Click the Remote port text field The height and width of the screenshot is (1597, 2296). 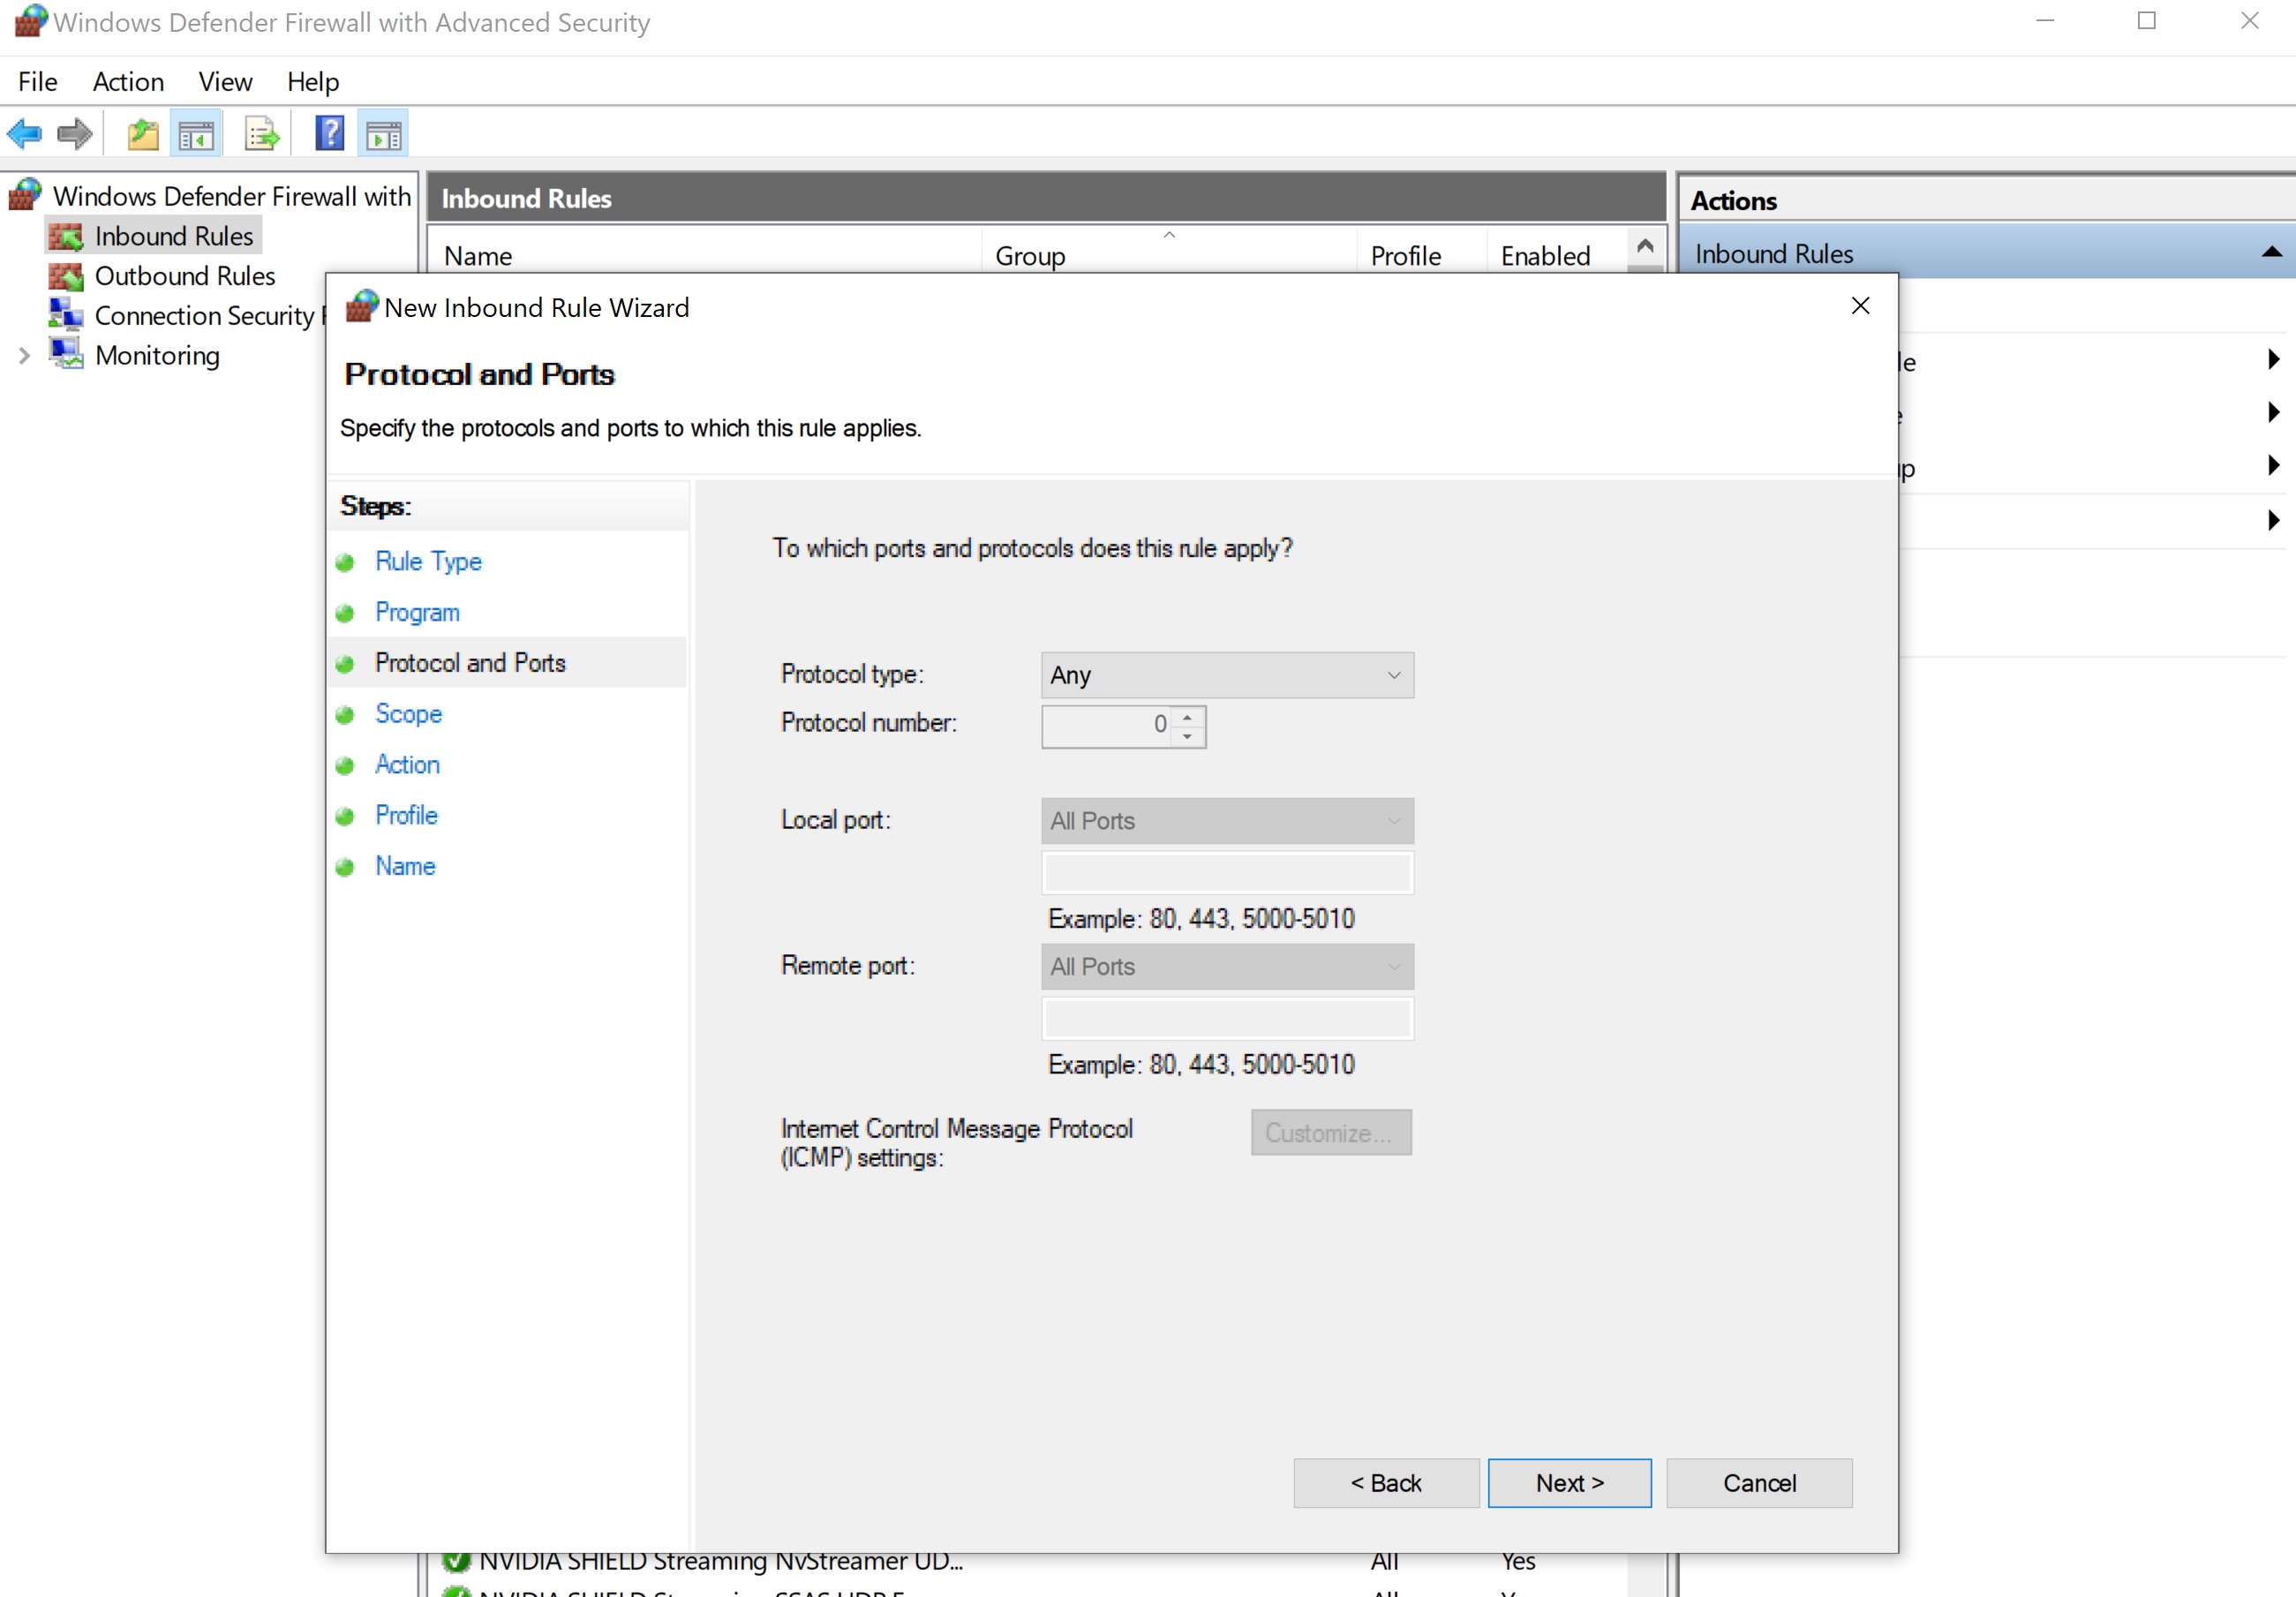1227,1019
